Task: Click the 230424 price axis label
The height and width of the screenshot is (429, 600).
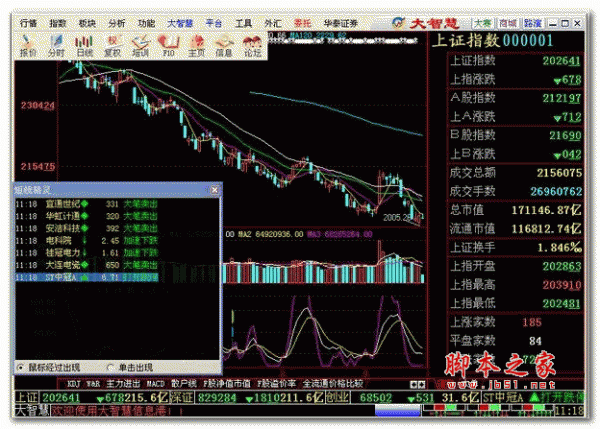Action: point(38,106)
